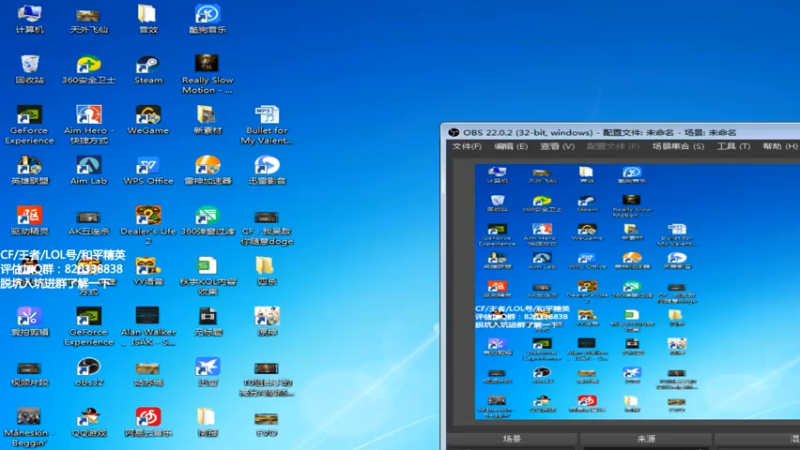Launch the 迅雷 downloader
Viewport: 800px width, 450px height.
pos(207,372)
